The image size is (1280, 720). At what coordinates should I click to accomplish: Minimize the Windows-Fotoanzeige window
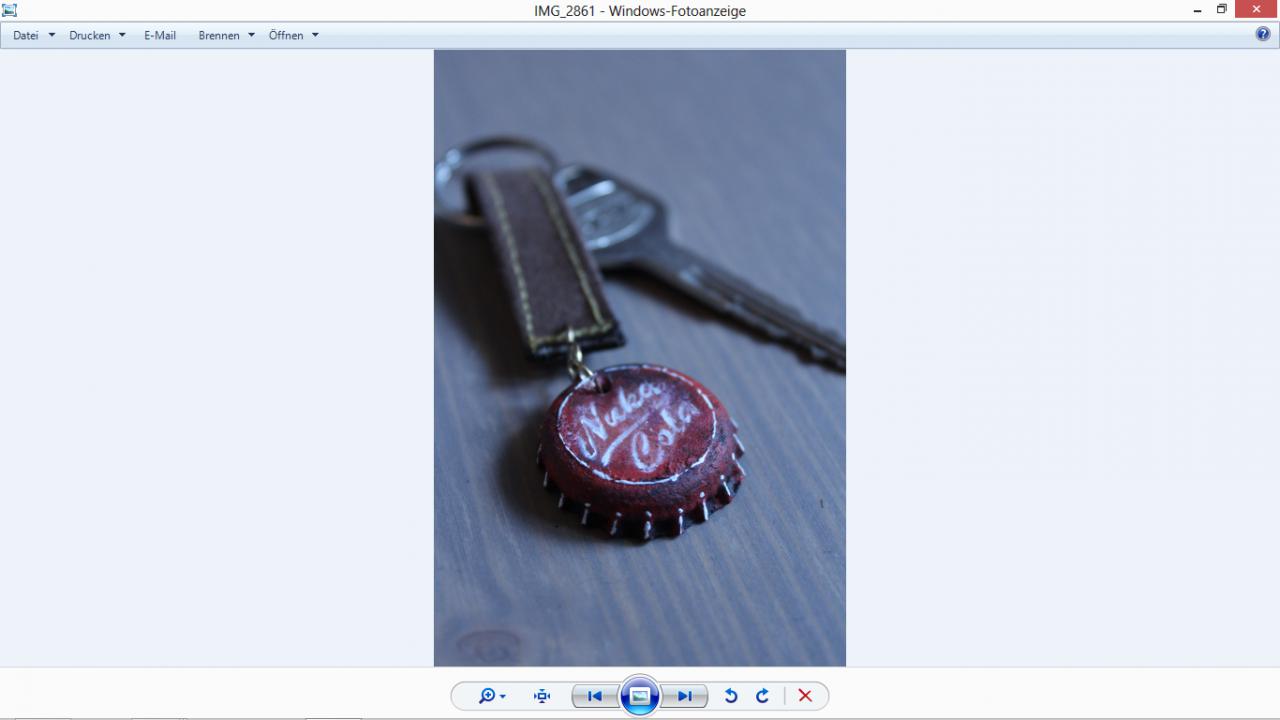click(1197, 10)
